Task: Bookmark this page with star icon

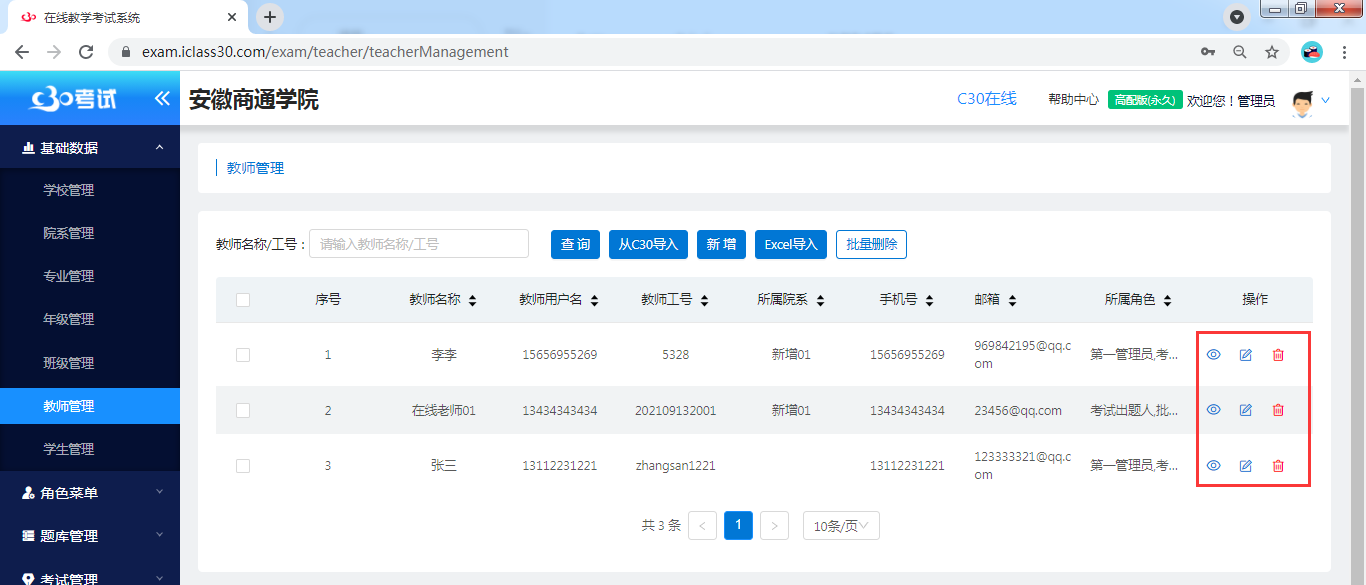Action: (x=1272, y=52)
